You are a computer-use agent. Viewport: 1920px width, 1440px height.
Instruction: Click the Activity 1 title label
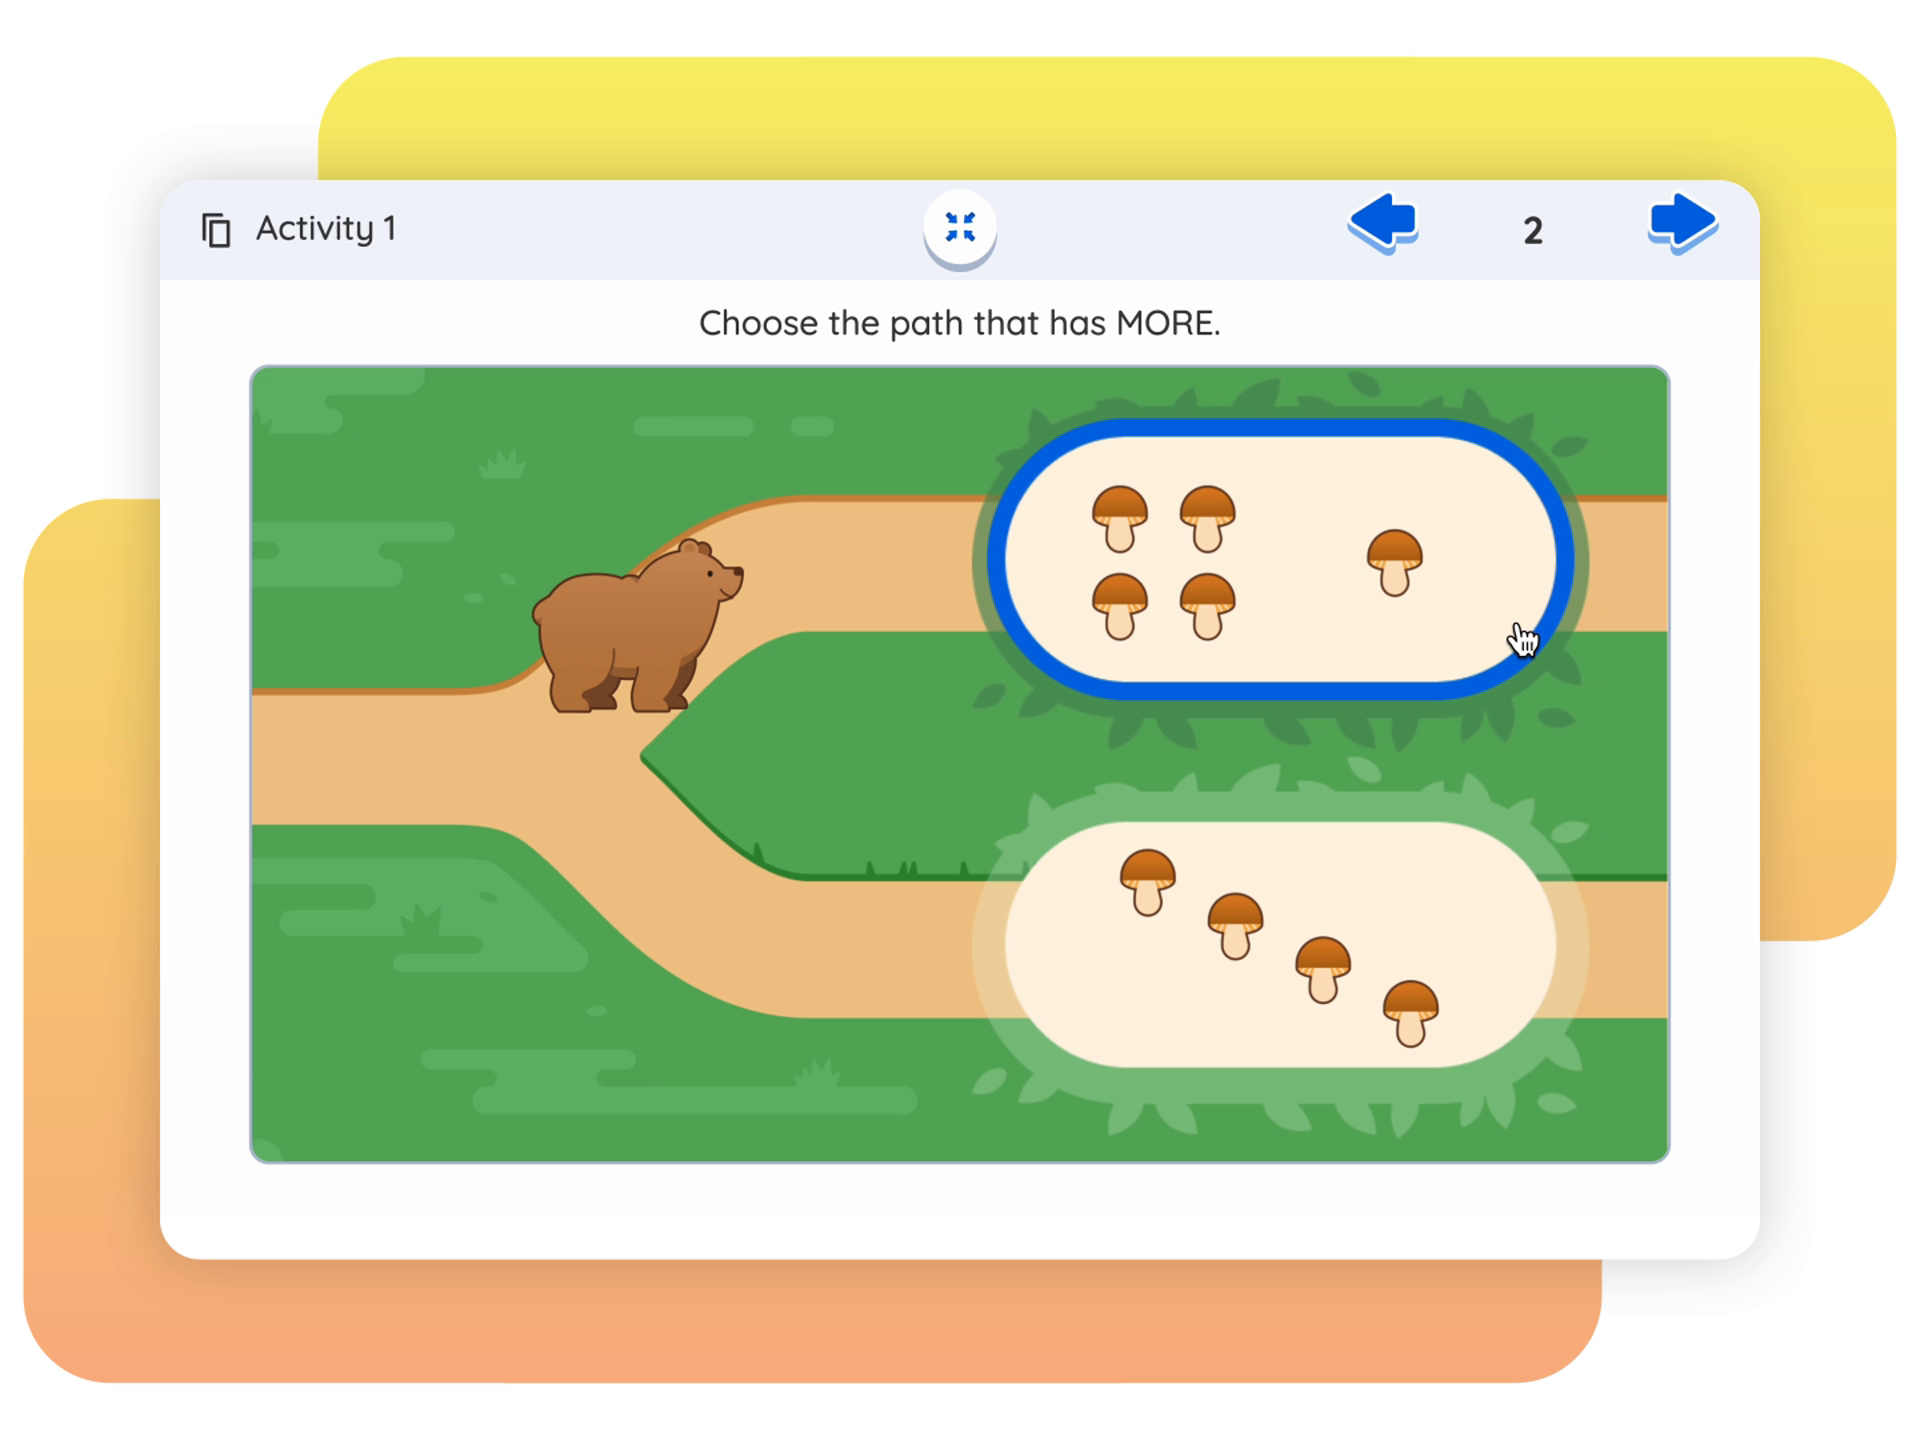(x=326, y=229)
